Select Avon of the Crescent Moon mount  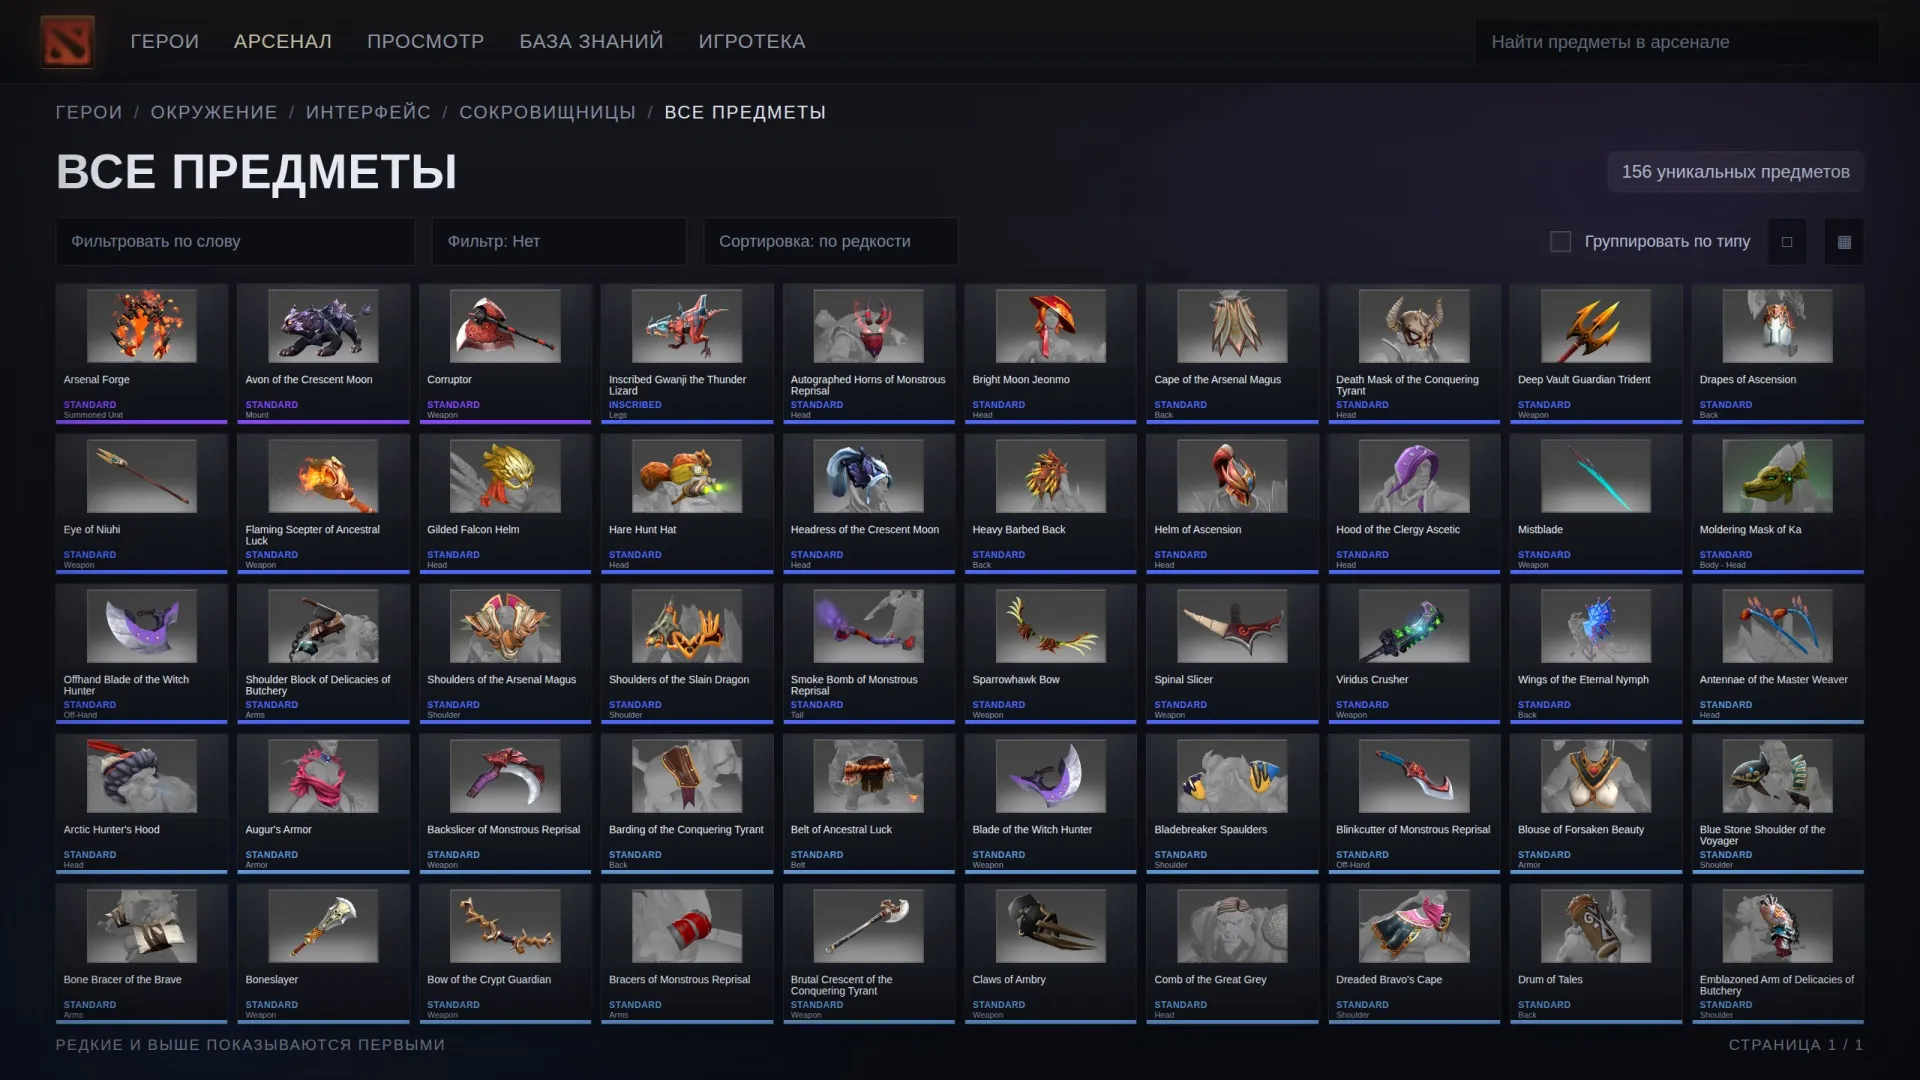323,353
